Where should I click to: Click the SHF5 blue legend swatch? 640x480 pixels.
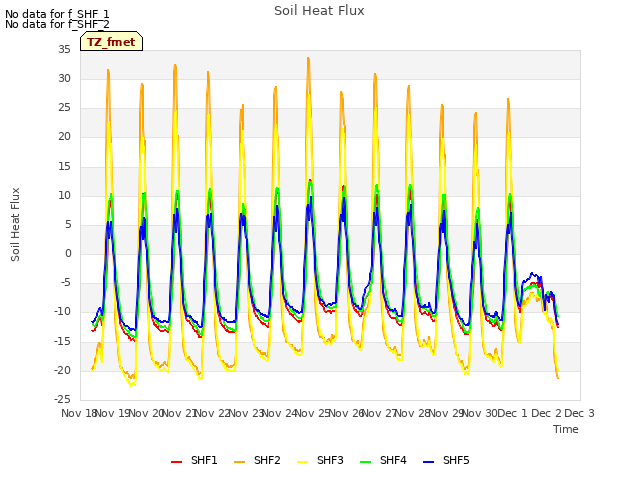(429, 462)
